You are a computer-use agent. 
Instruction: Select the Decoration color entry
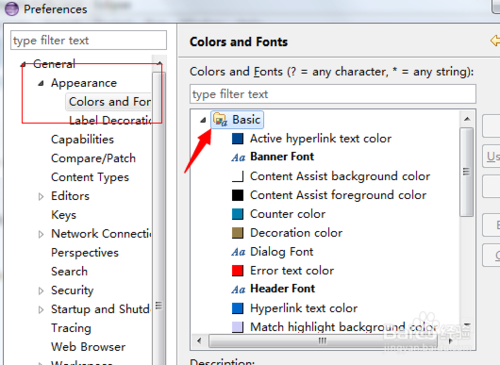[x=296, y=233]
